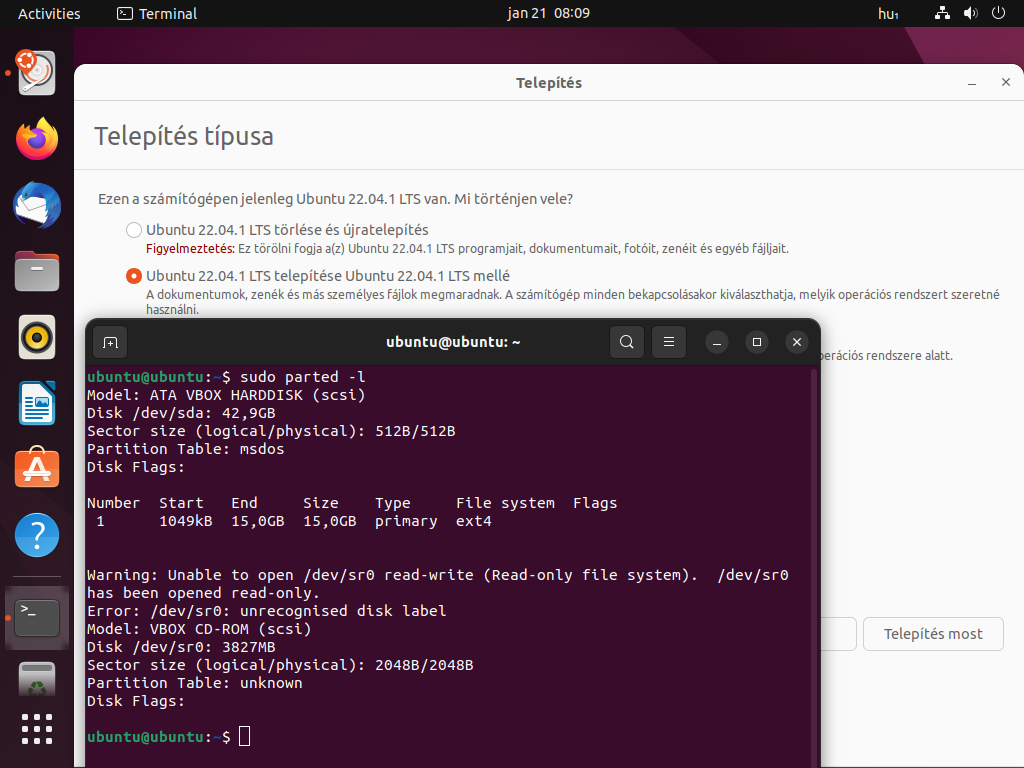
Task: Select 'Ubuntu 22.04.1 LTS törlése és újratelepítés' radio
Action: (134, 230)
